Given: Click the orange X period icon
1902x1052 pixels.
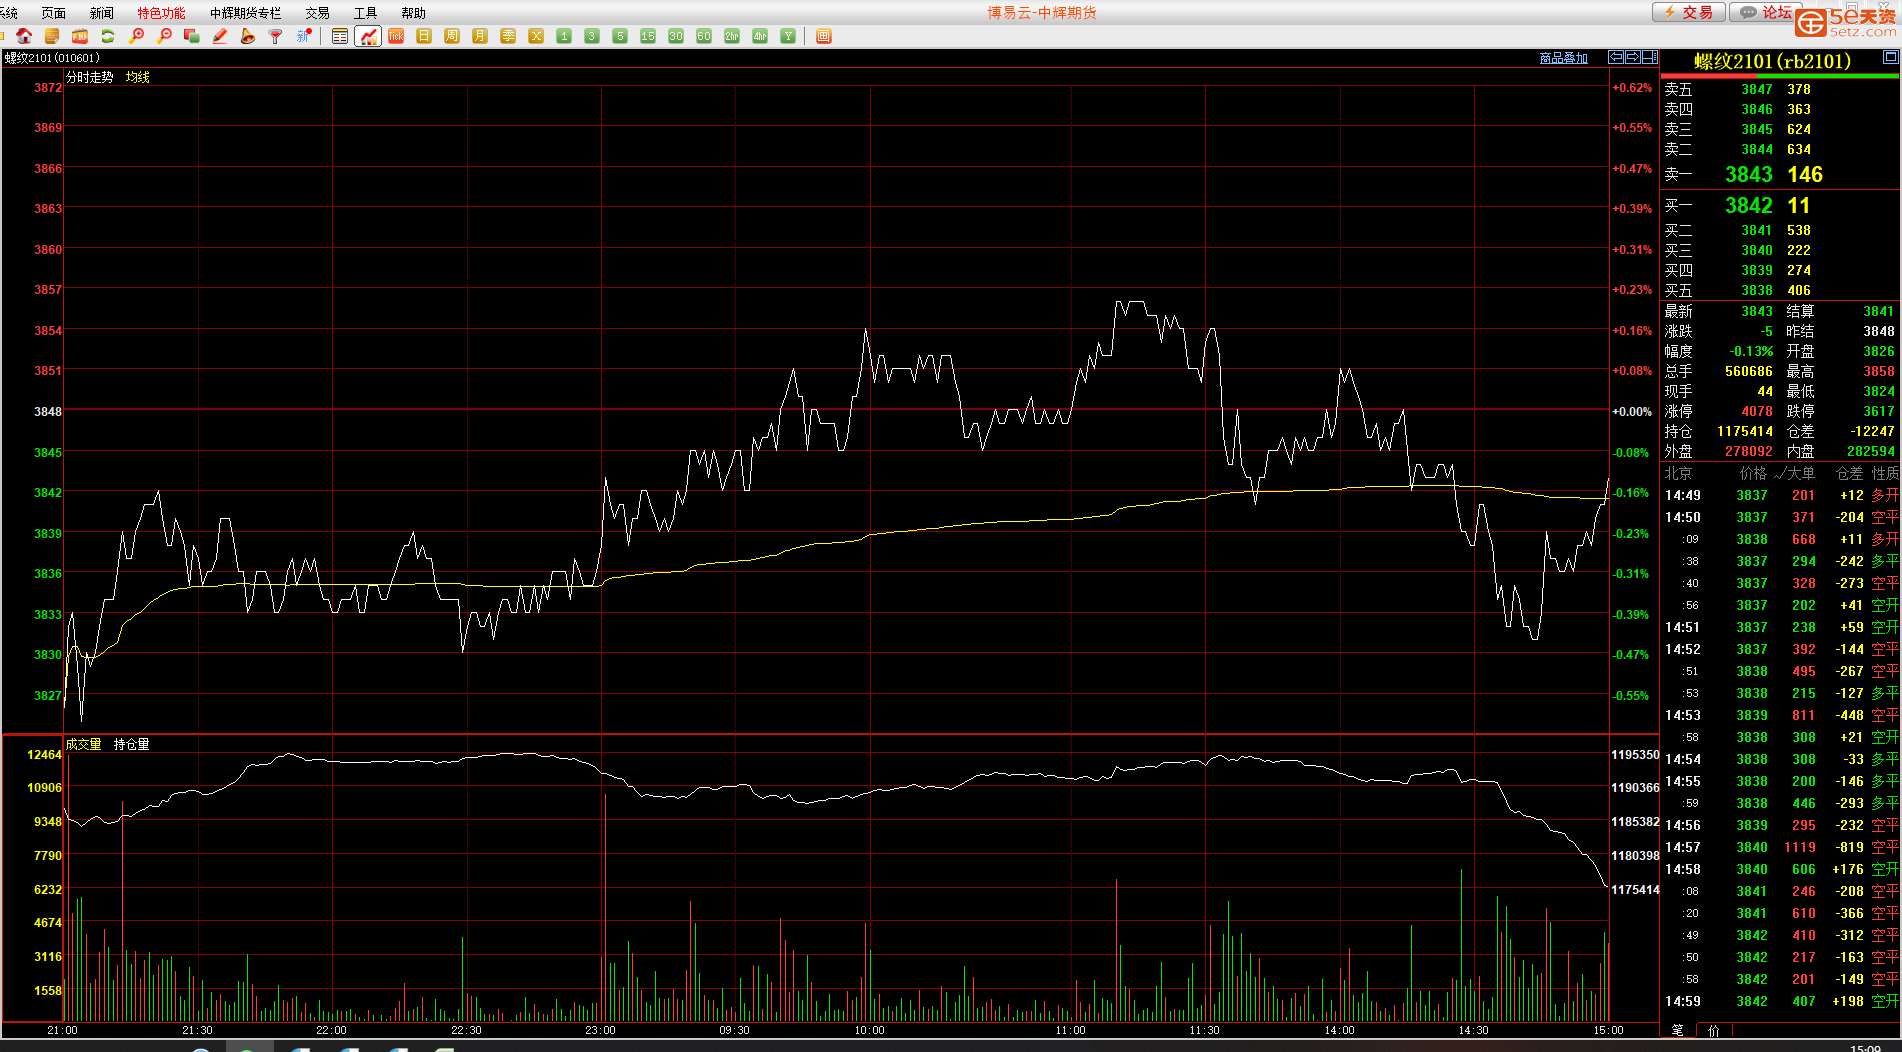Looking at the screenshot, I should pos(536,36).
